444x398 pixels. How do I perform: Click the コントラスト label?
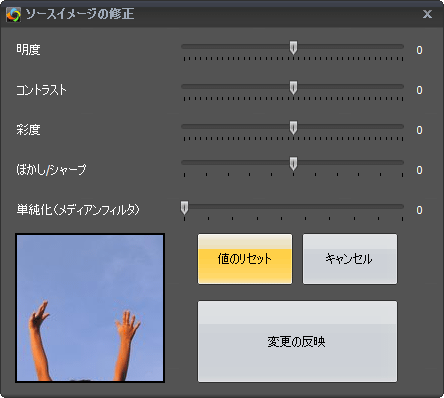[41, 90]
